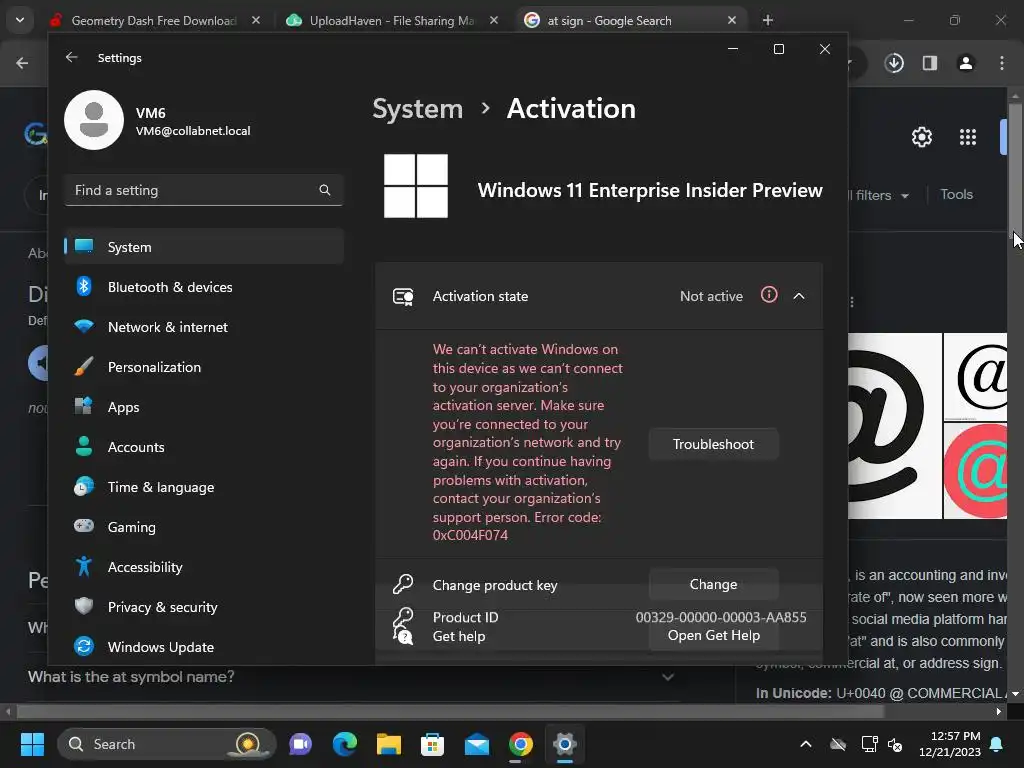Toggle Chrome side panel icon
1024x768 pixels.
click(x=930, y=63)
